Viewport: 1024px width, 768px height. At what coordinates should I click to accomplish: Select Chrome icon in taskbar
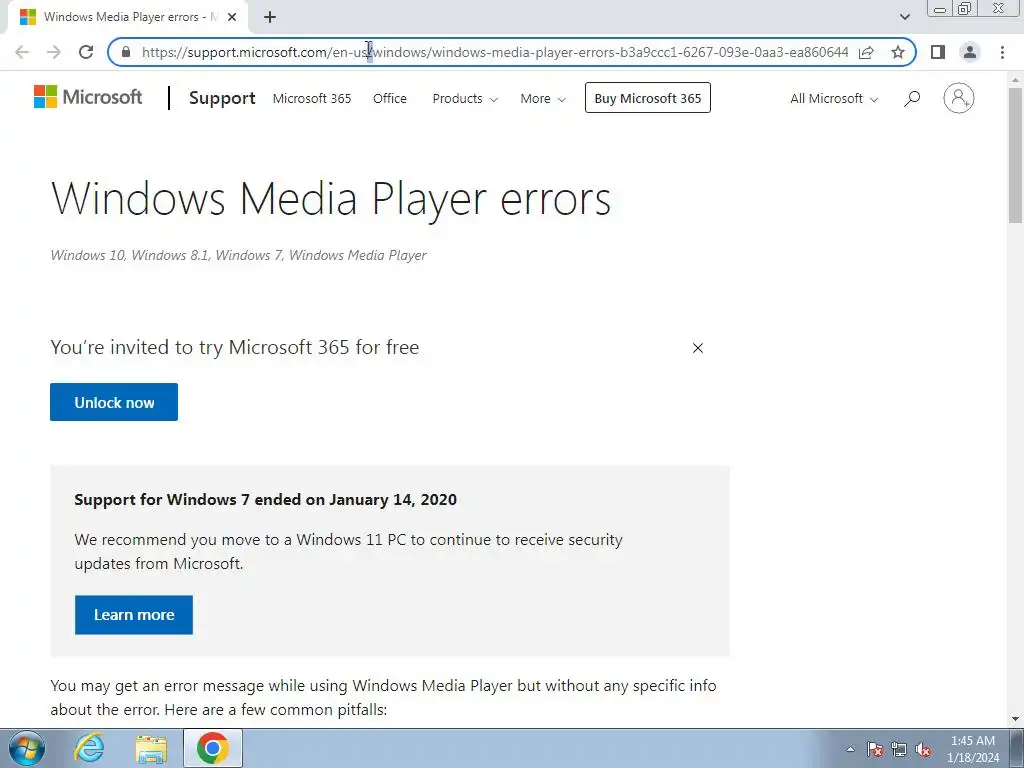tap(212, 748)
